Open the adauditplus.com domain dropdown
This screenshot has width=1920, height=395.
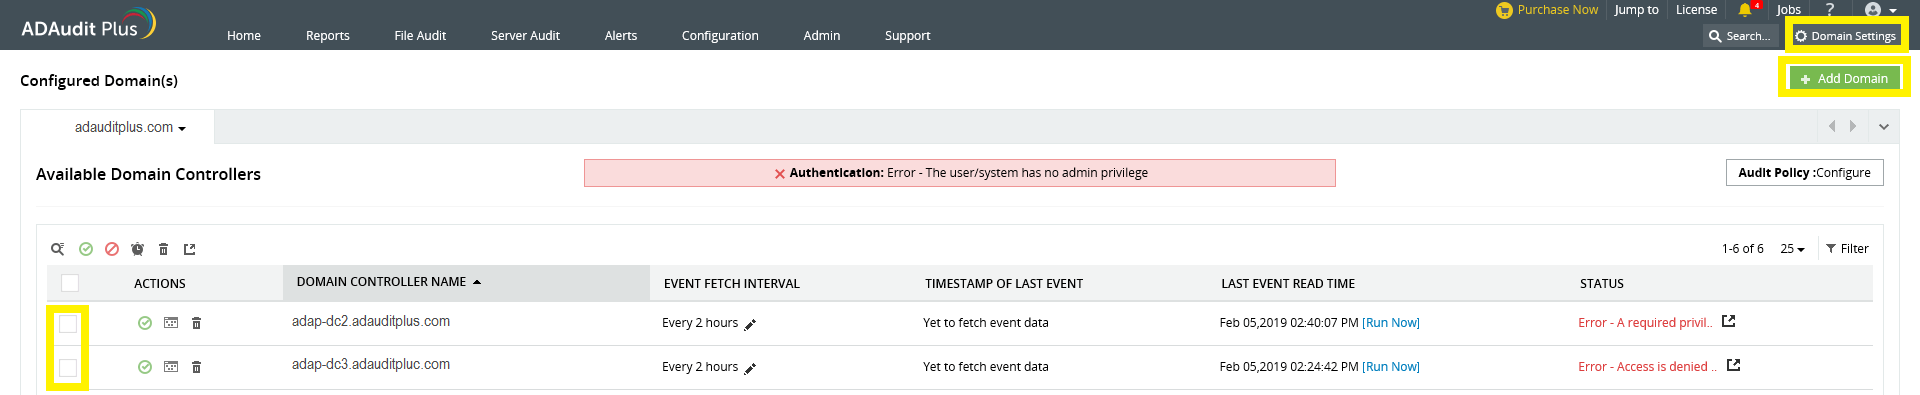coord(130,127)
